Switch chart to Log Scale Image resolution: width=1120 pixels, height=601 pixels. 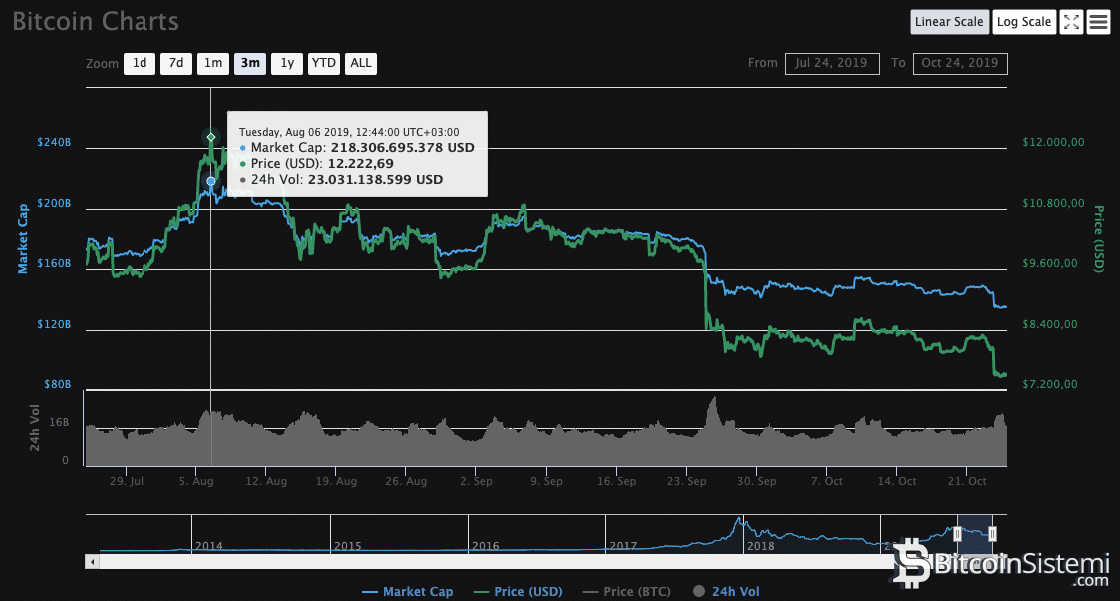click(1024, 22)
